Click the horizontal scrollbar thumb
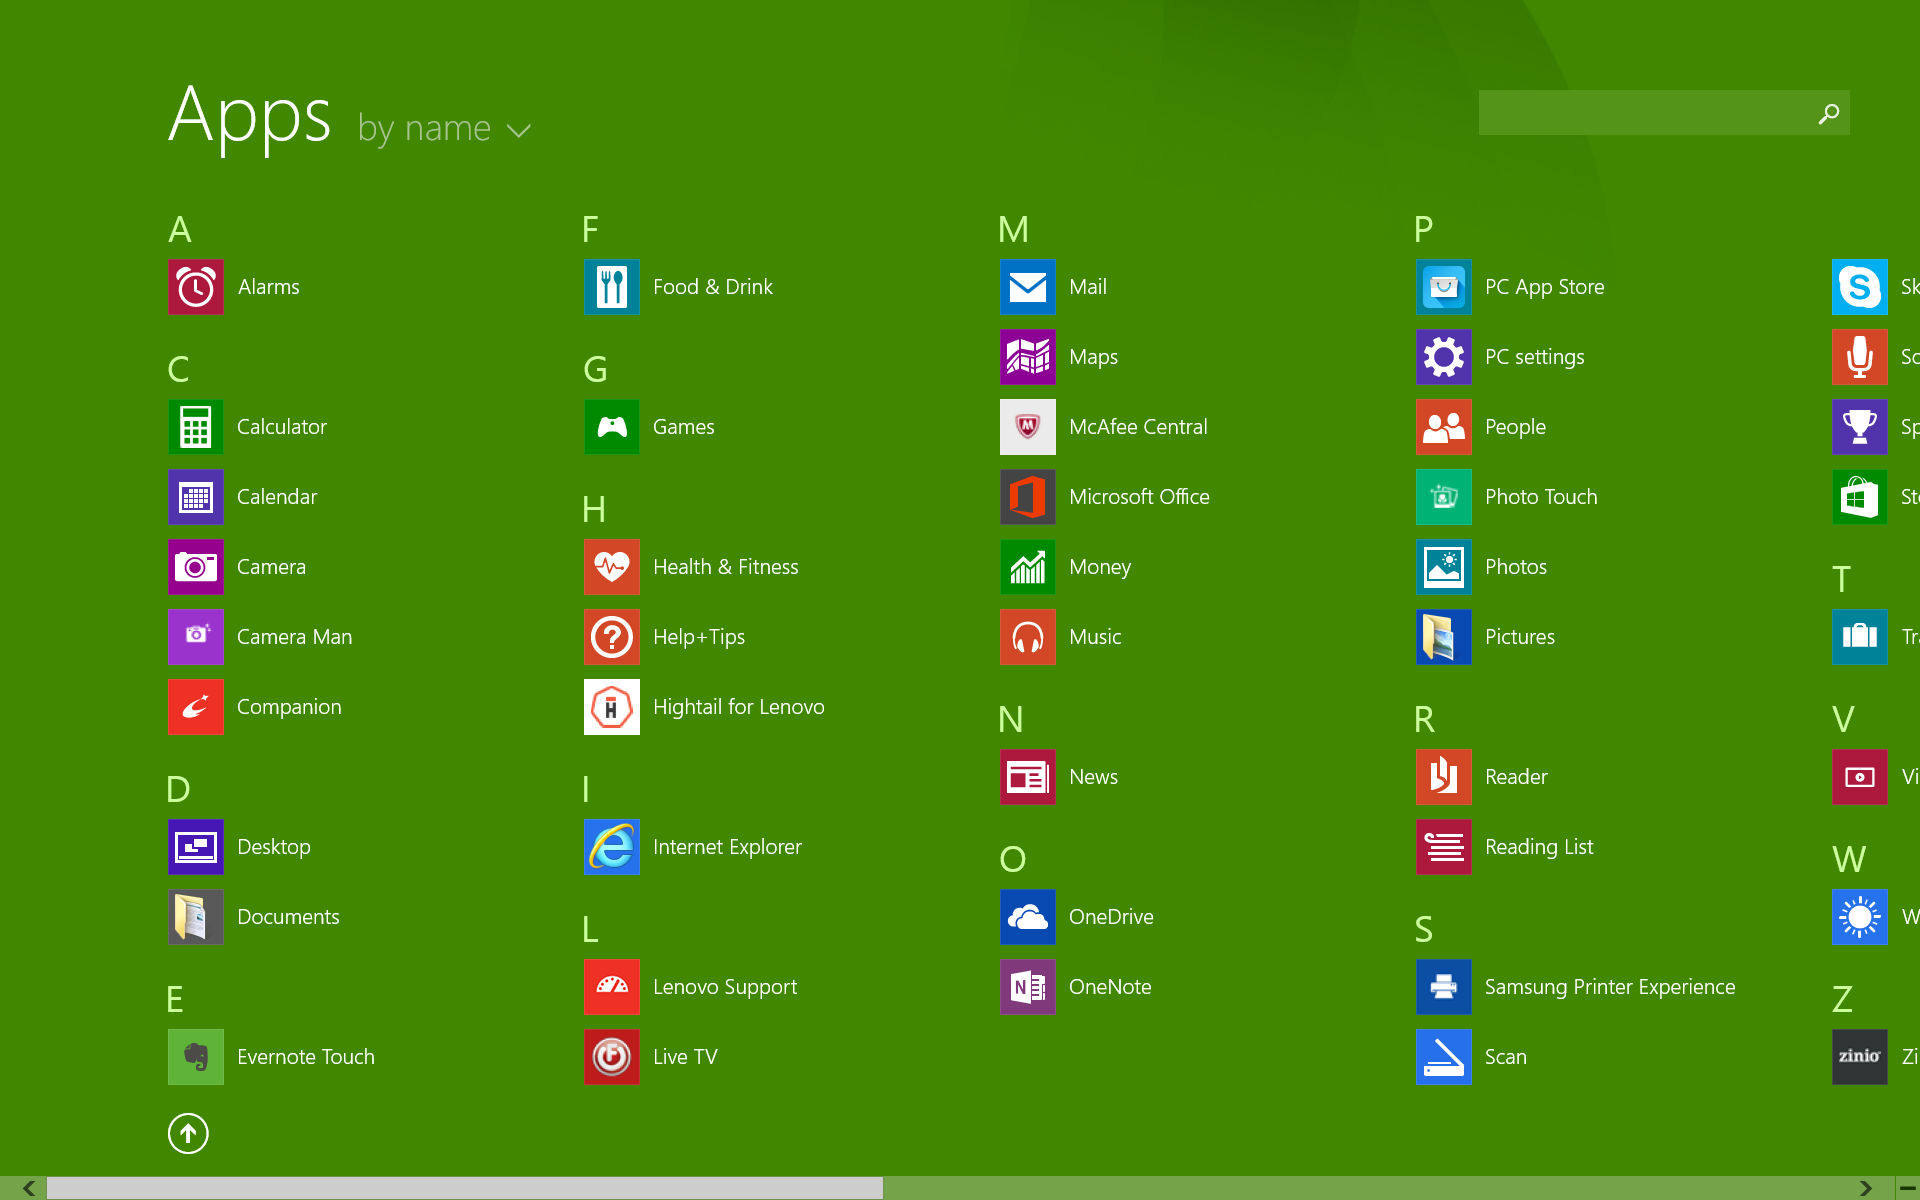Image resolution: width=1920 pixels, height=1200 pixels. [x=465, y=1188]
